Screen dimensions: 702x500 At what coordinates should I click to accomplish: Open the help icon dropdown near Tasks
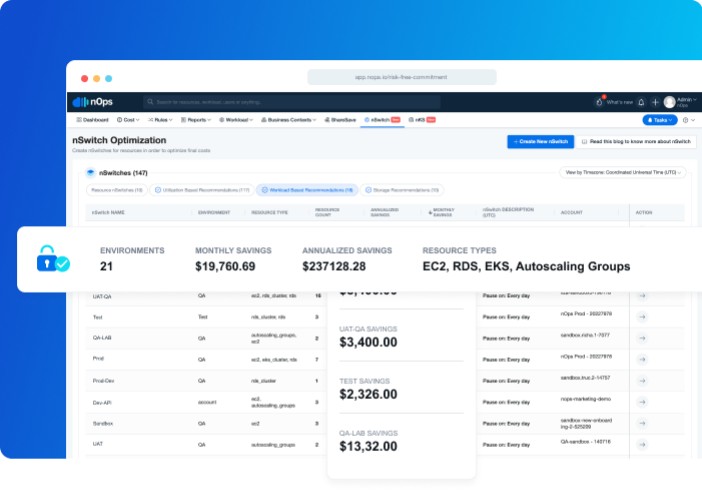(x=689, y=120)
